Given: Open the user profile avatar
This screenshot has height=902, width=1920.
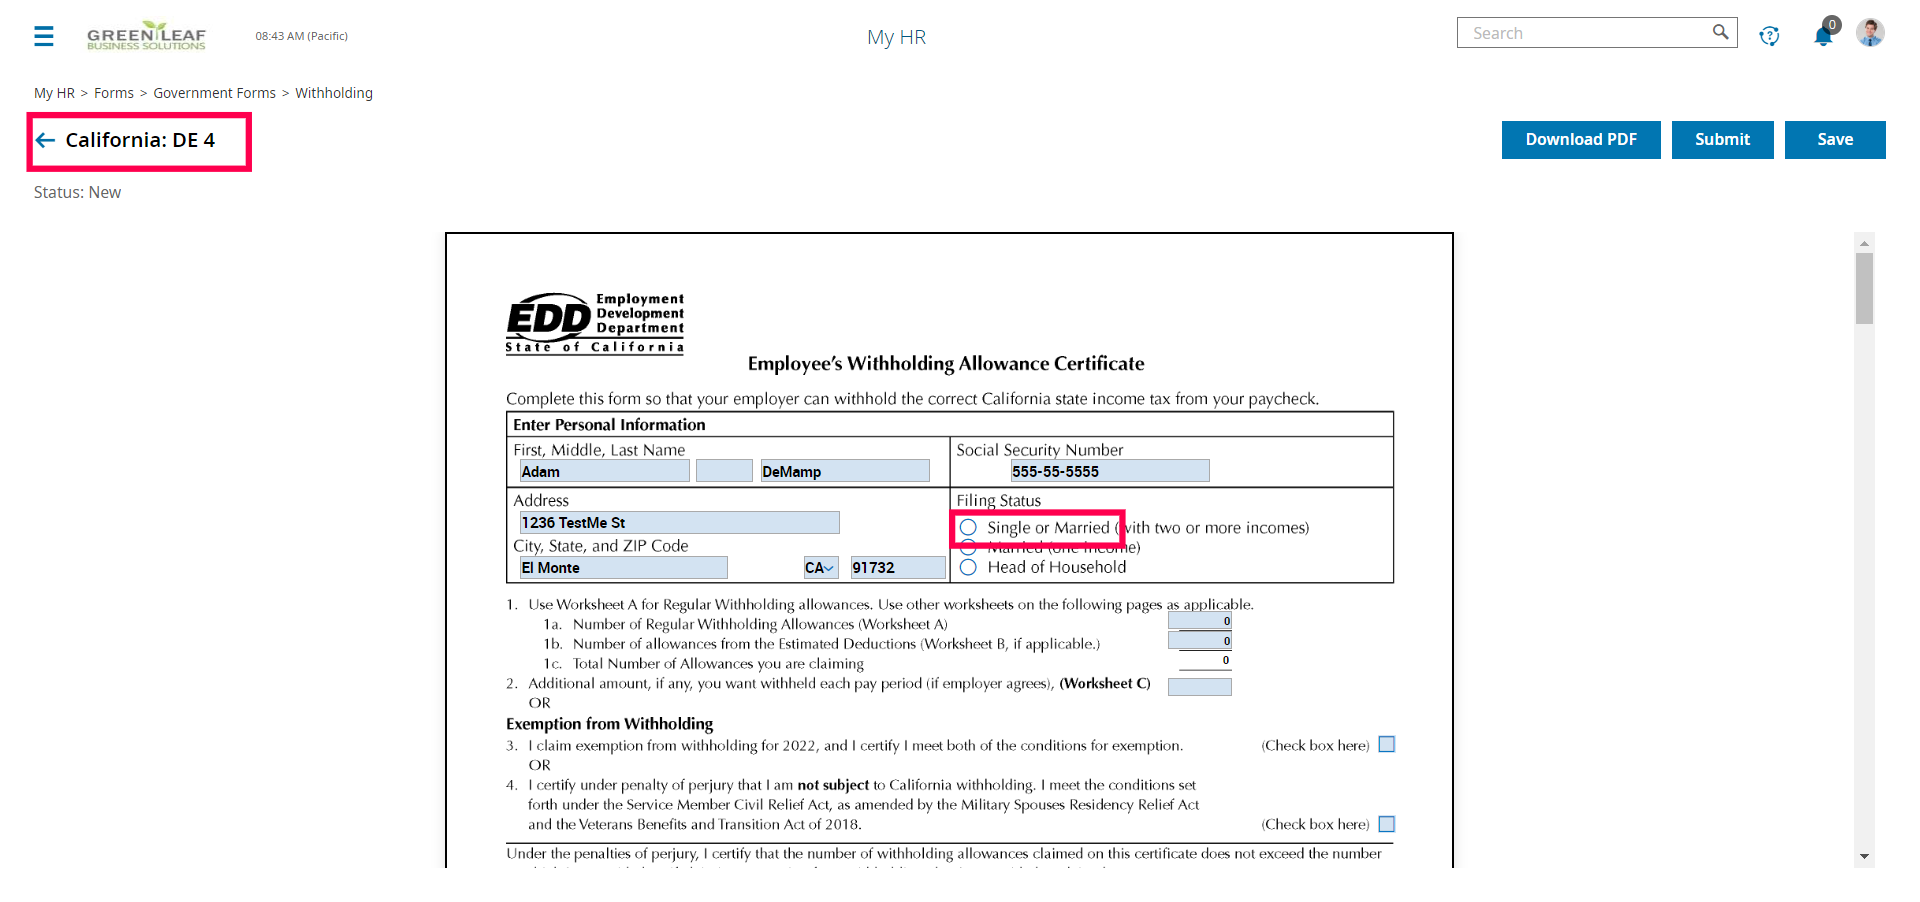Looking at the screenshot, I should (1870, 33).
